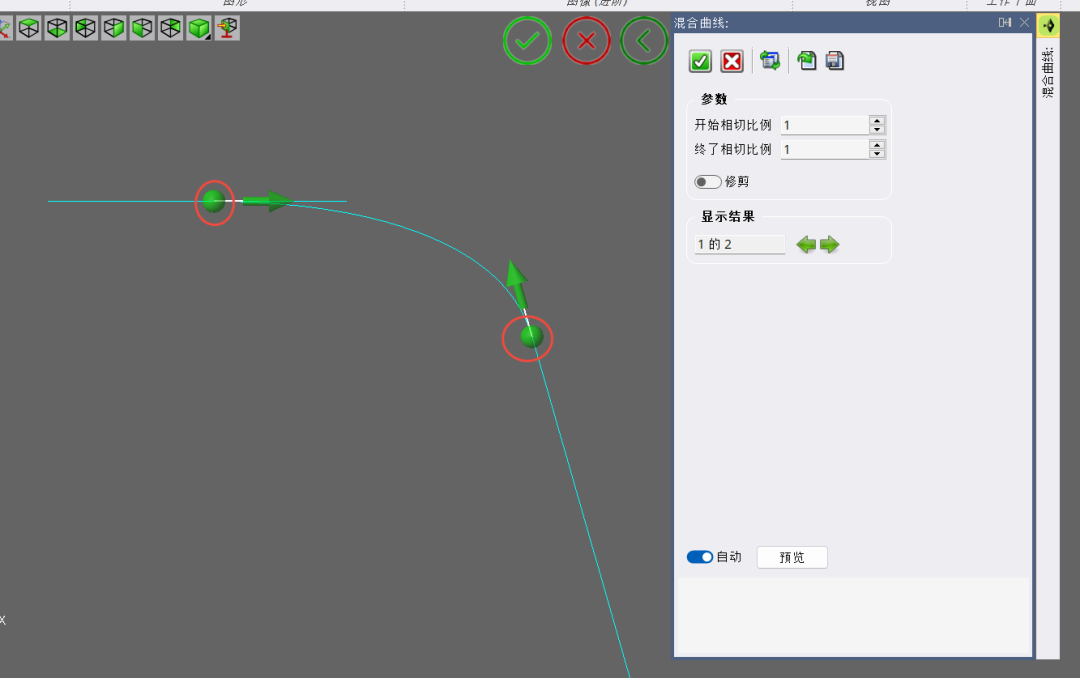Pin the 混合曲线 panel with dock icon
Image resolution: width=1080 pixels, height=678 pixels.
point(1005,22)
